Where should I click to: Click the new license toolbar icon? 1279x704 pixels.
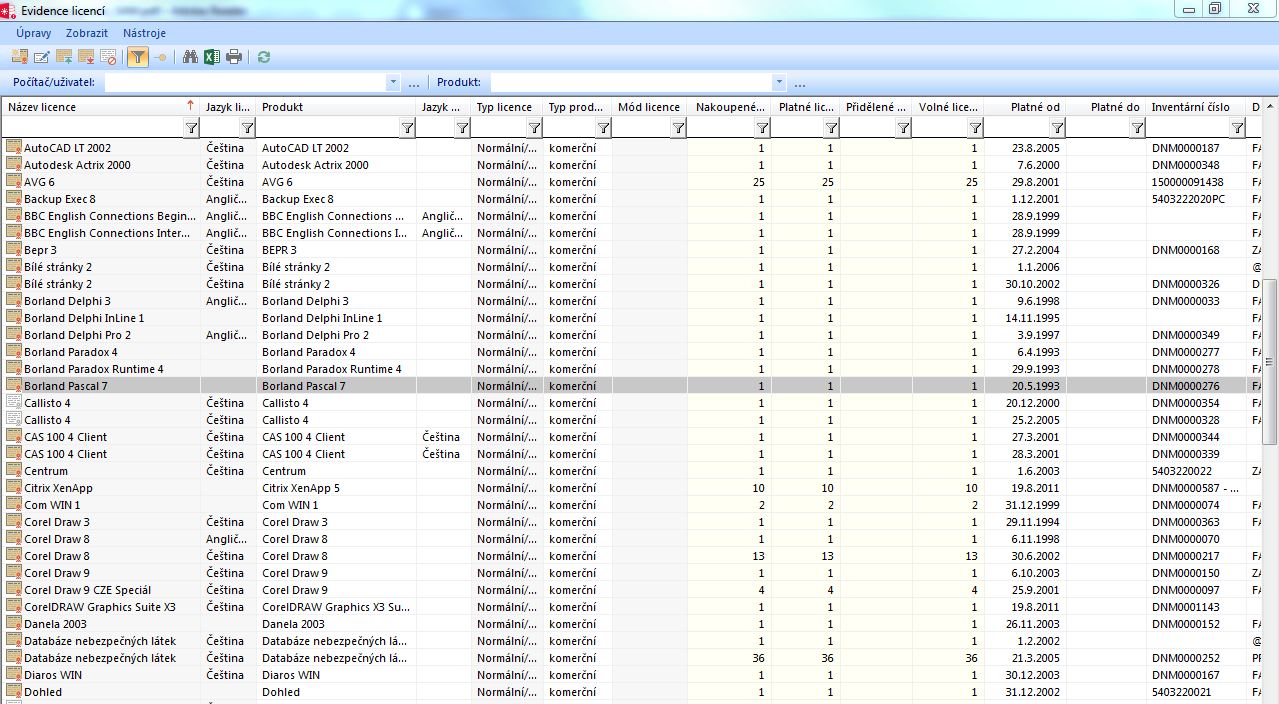19,57
